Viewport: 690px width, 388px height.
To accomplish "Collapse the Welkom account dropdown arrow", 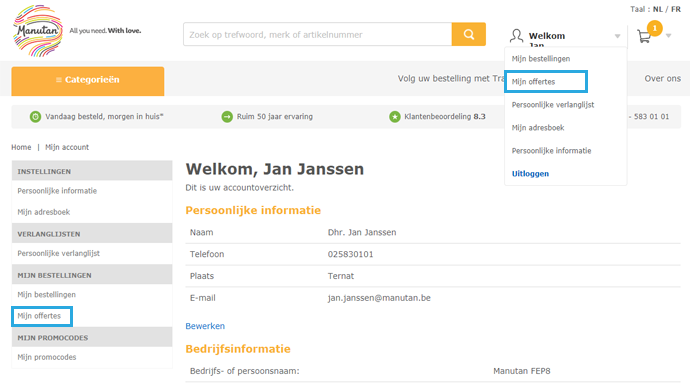I will 617,36.
